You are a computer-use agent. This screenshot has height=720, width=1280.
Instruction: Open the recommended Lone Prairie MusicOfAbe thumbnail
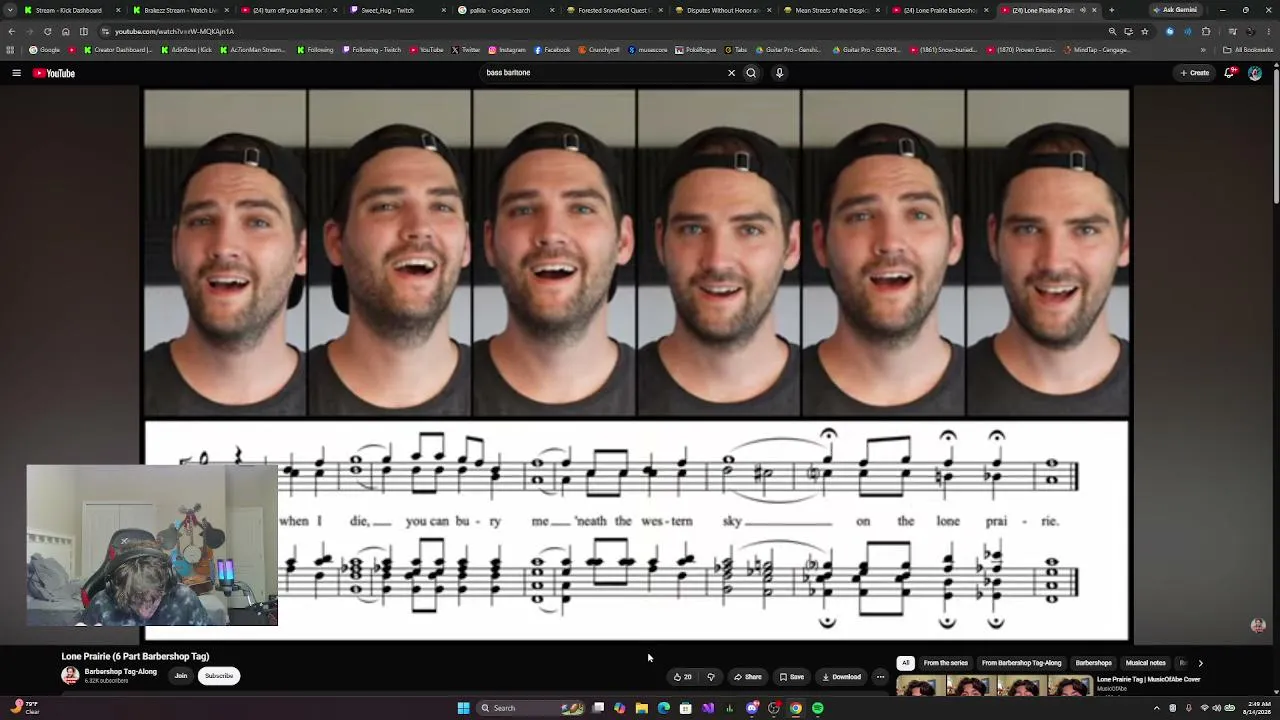click(995, 687)
